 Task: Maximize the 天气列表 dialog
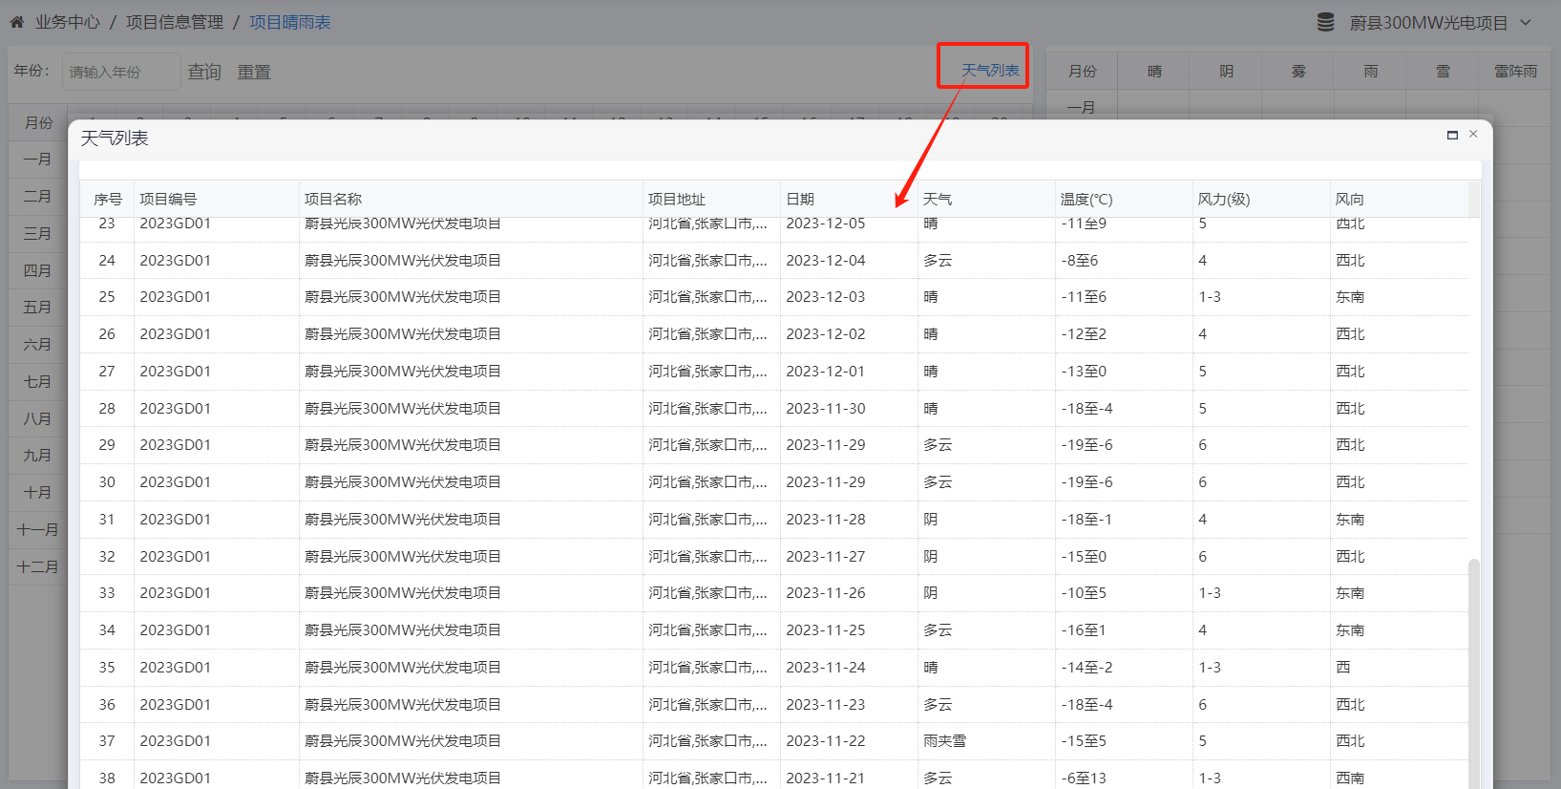pos(1452,135)
